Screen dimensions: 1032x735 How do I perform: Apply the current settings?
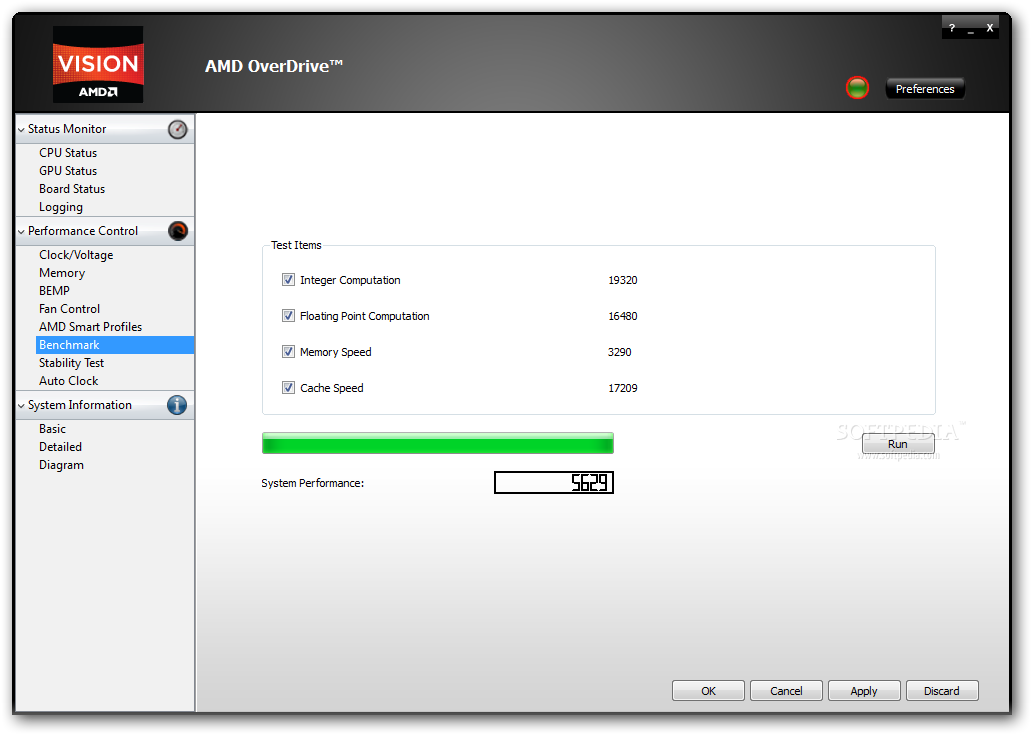point(864,691)
